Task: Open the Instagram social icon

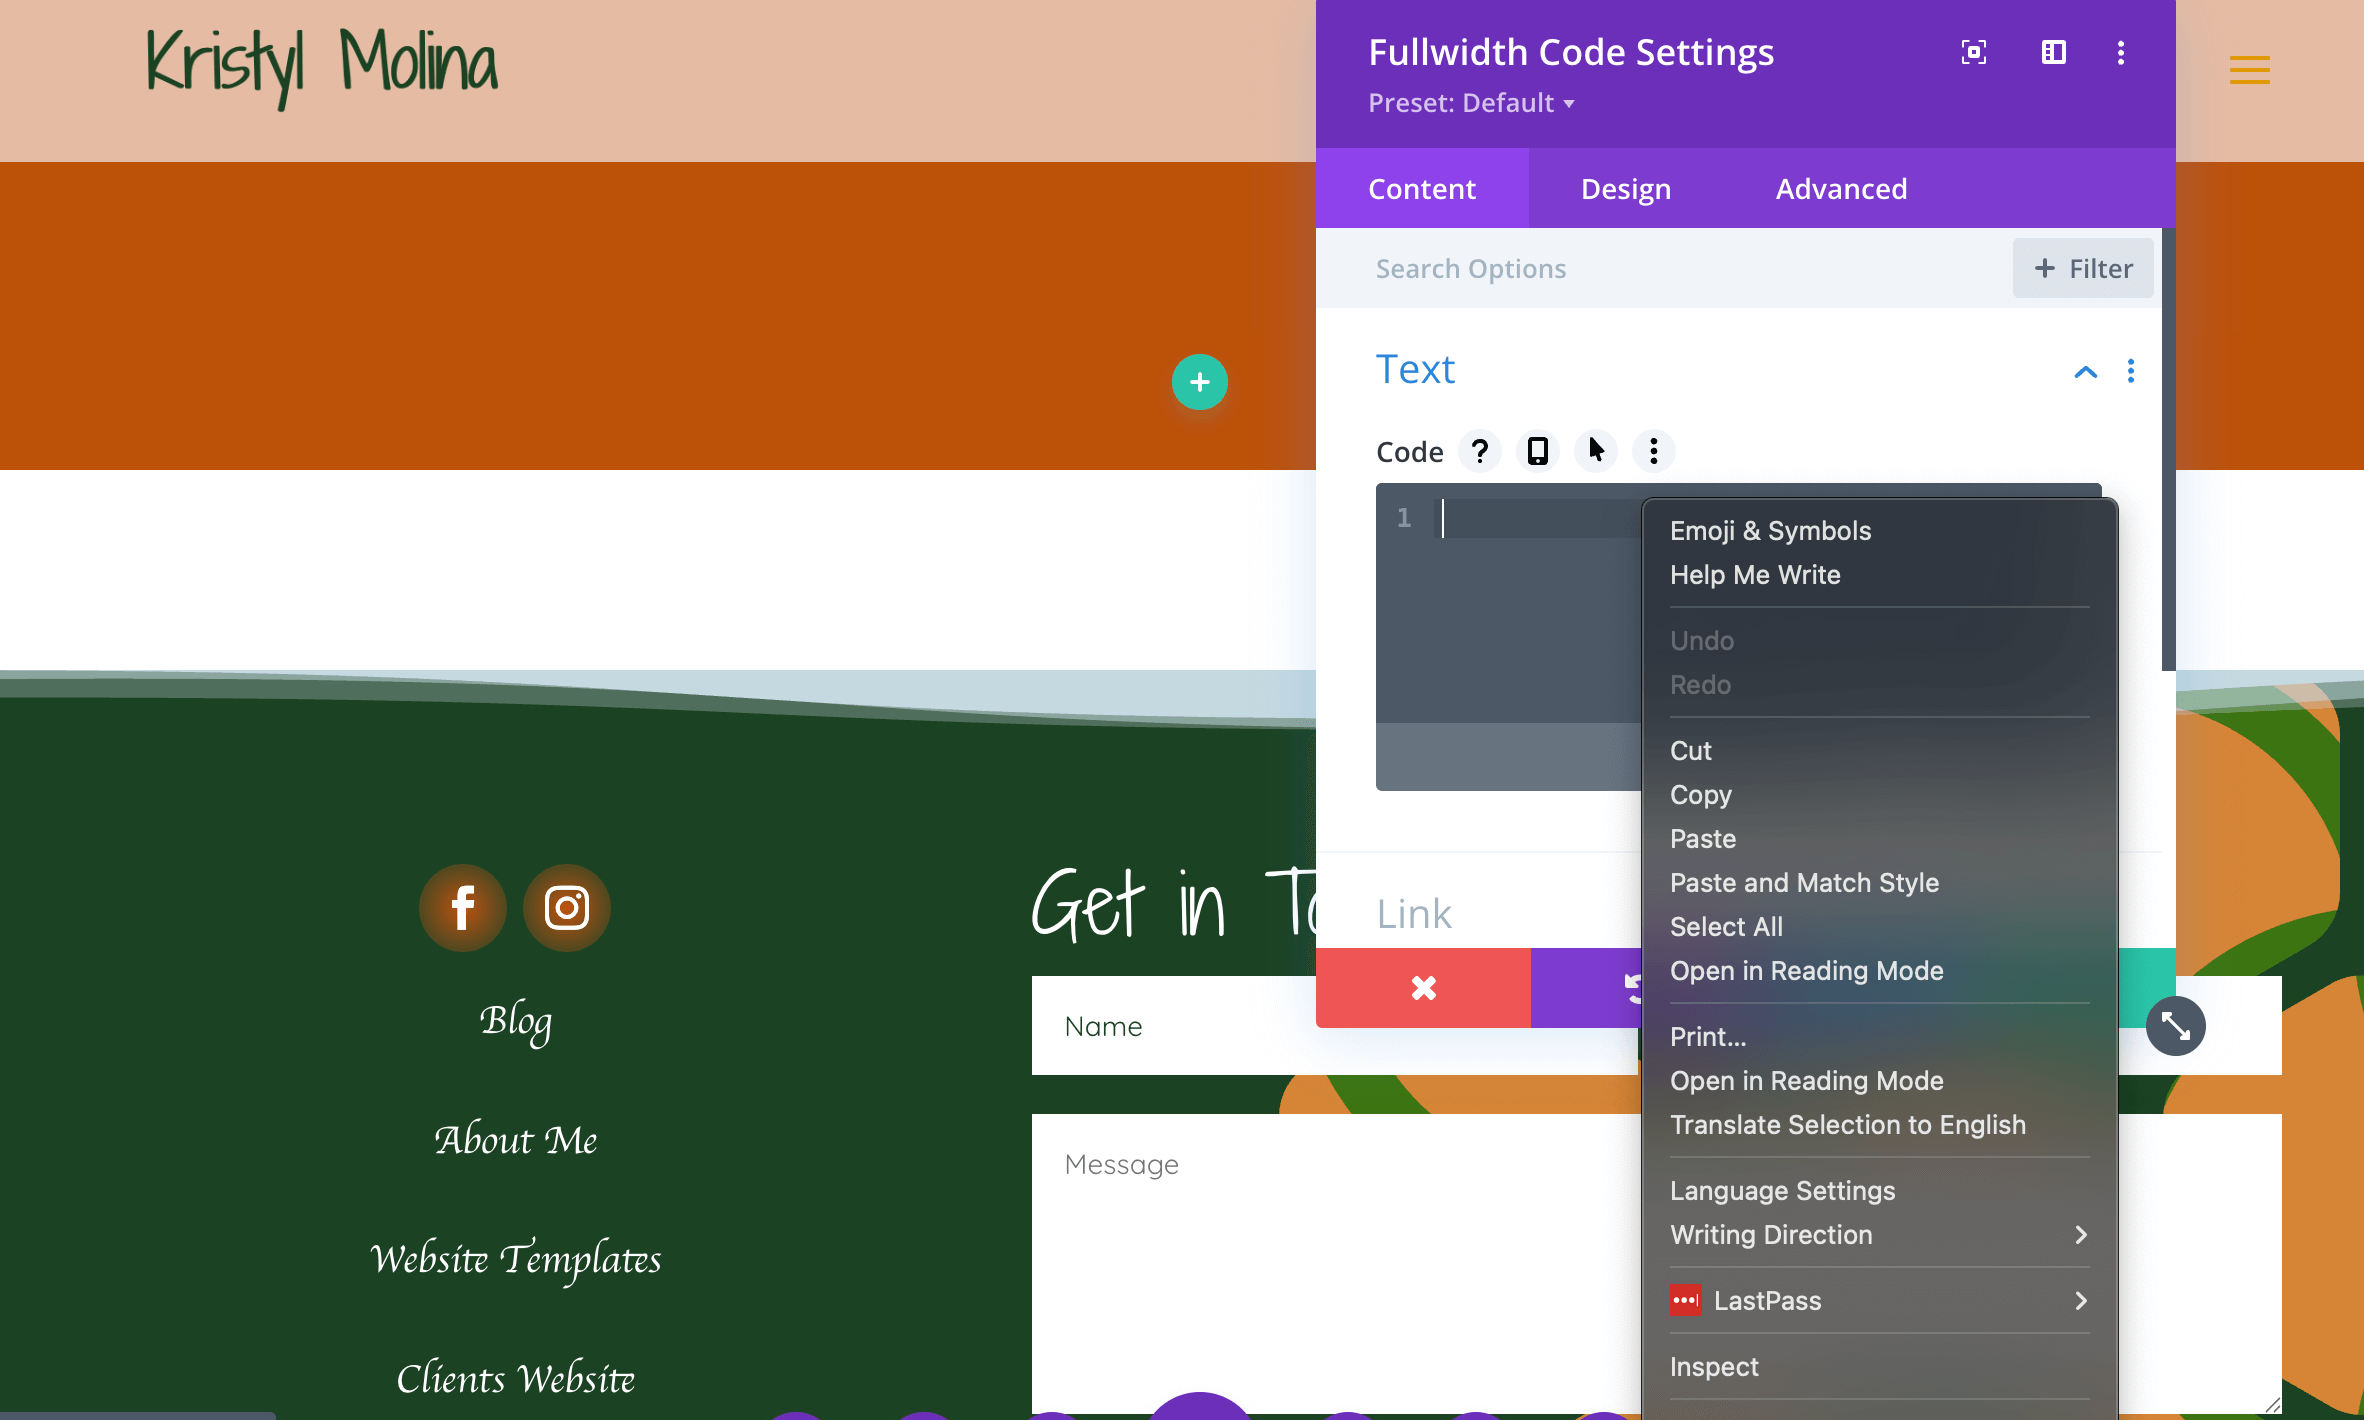Action: [x=567, y=908]
